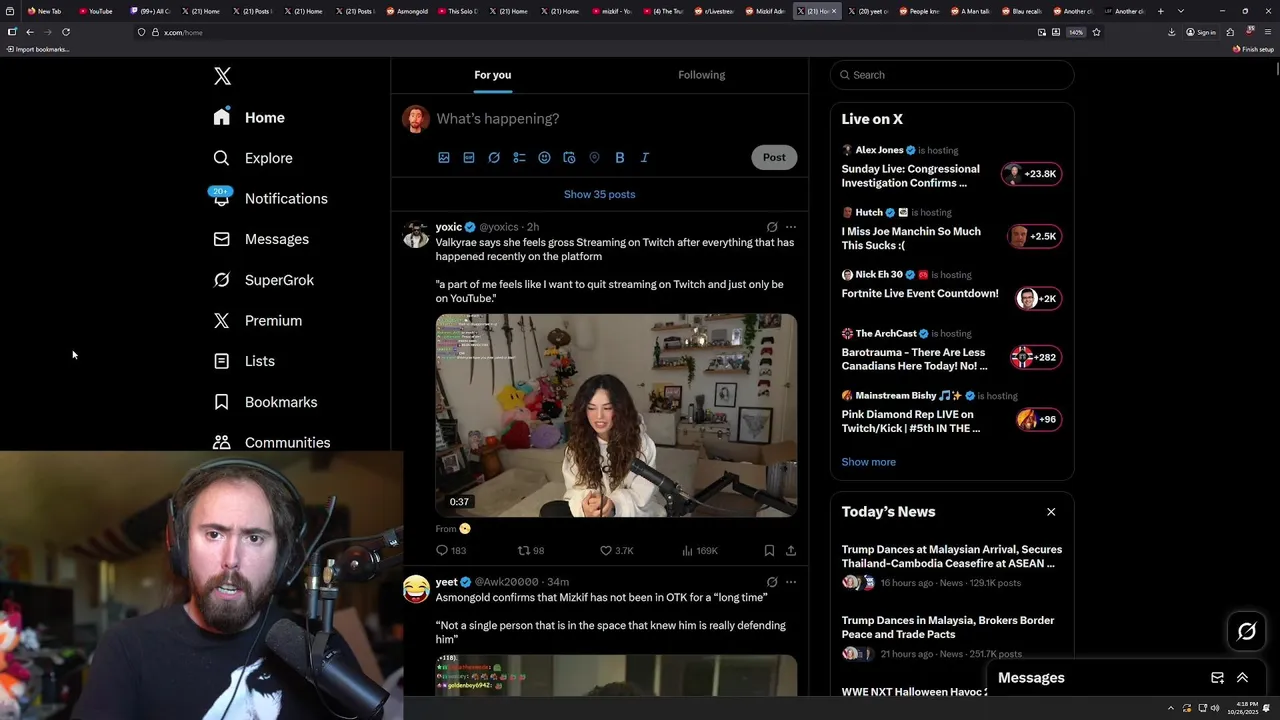Switch to the Following tab
This screenshot has width=1280, height=720.
click(701, 75)
